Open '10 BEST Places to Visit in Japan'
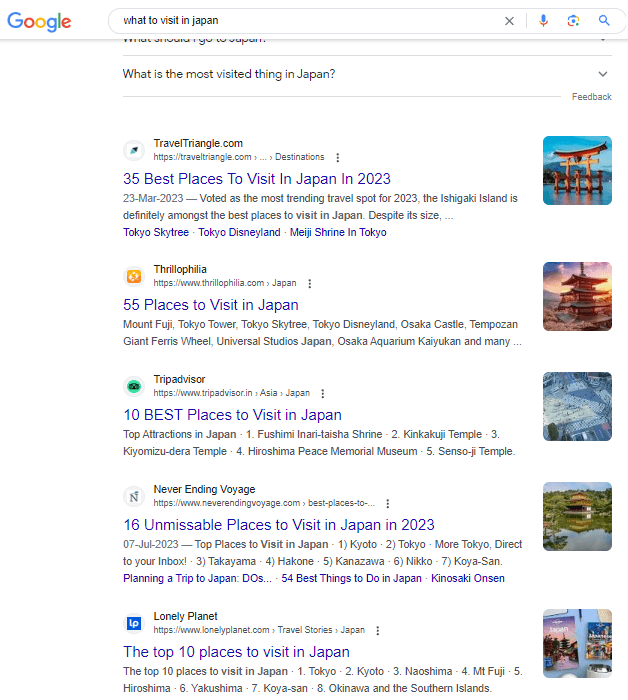The image size is (628, 700). (x=233, y=415)
